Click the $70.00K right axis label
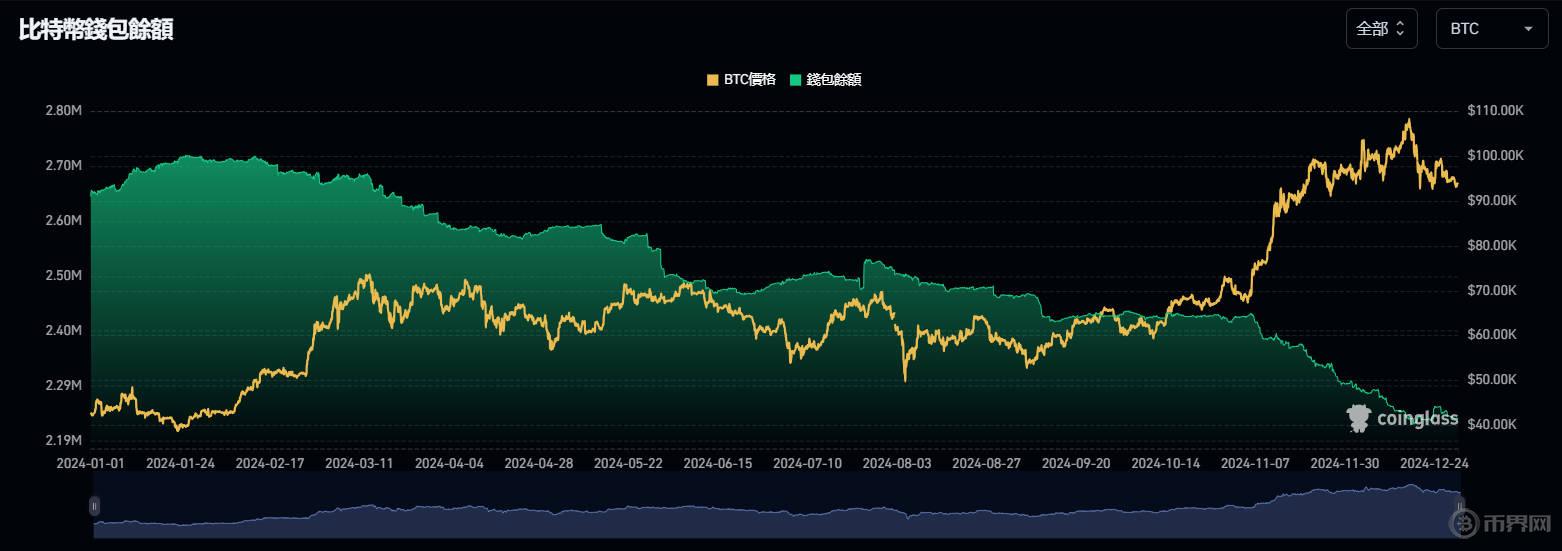 point(1492,290)
